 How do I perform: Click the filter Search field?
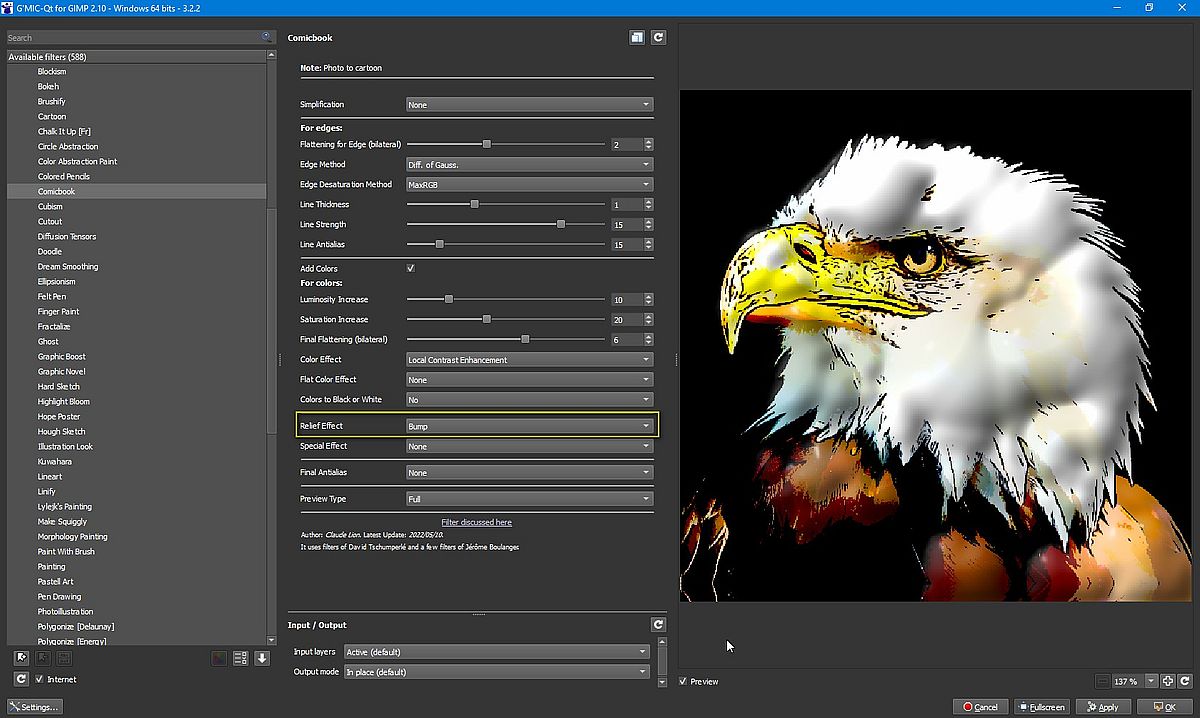(x=133, y=38)
